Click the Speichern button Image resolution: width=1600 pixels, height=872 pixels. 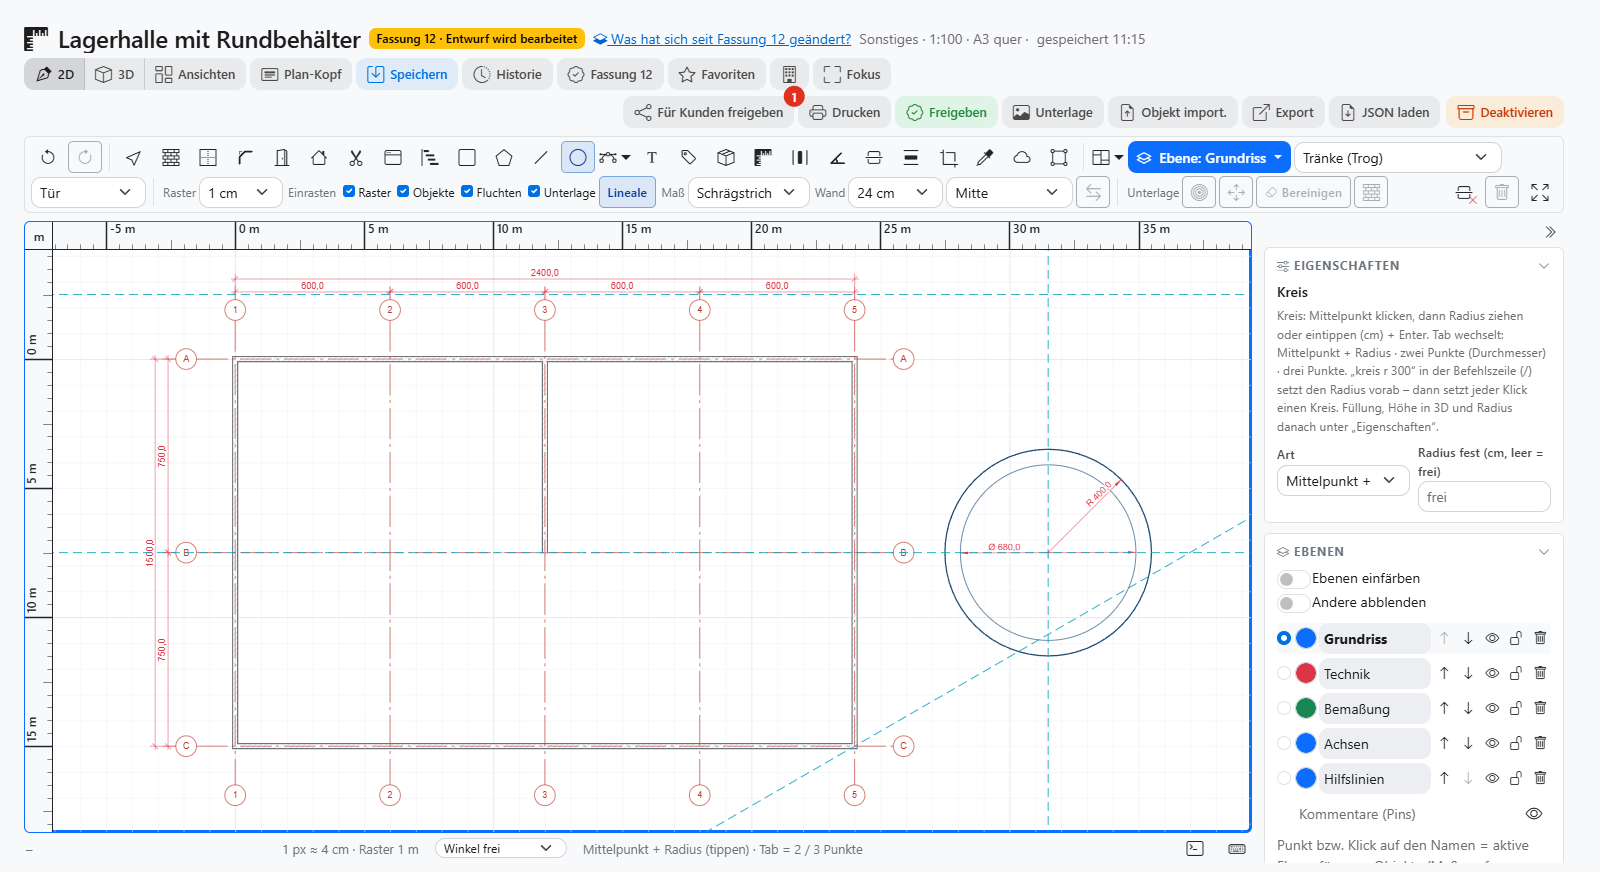point(407,74)
